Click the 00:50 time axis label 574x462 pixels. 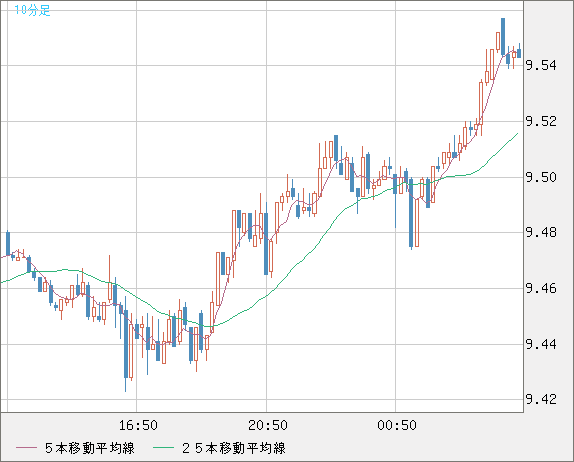coord(397,425)
